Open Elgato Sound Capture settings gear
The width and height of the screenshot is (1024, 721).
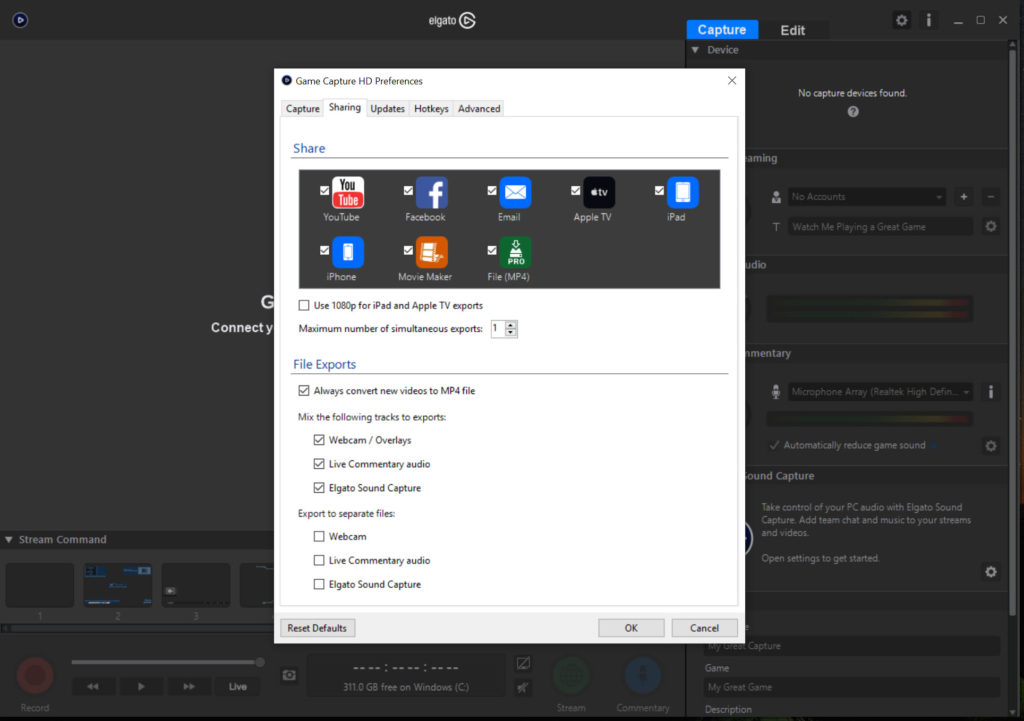coord(991,572)
